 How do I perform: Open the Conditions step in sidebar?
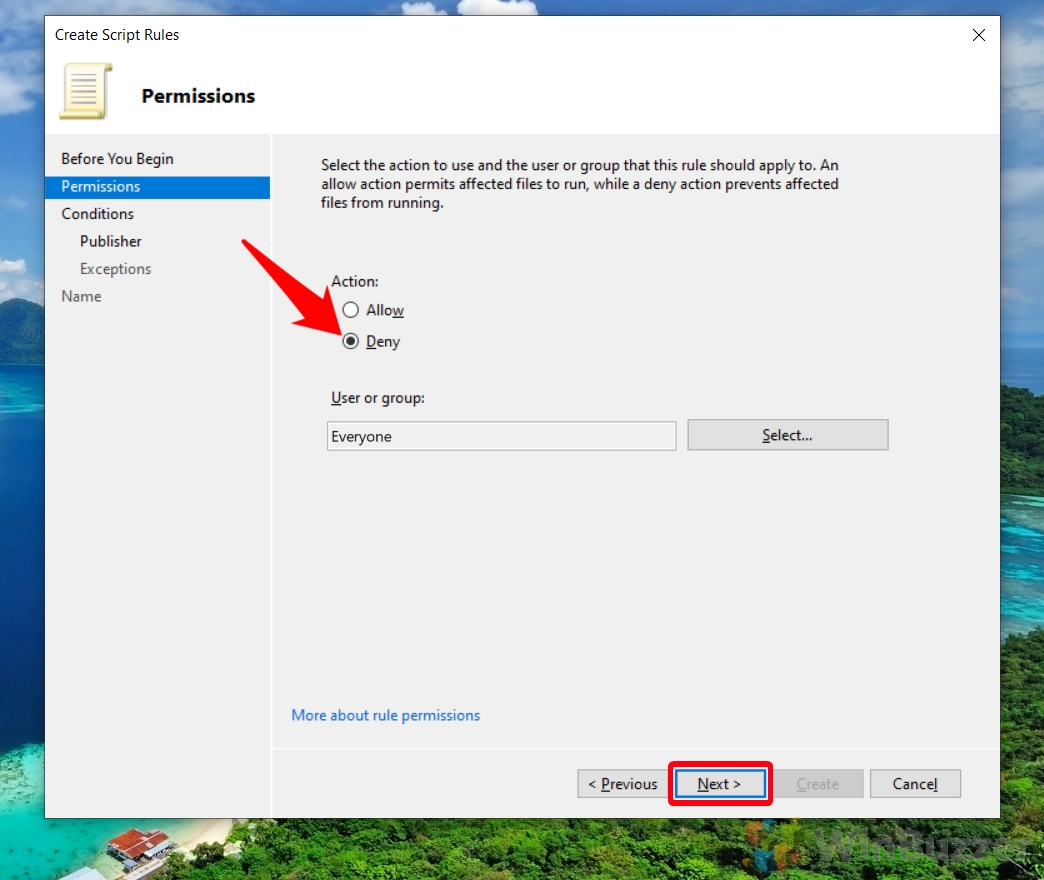pos(97,213)
